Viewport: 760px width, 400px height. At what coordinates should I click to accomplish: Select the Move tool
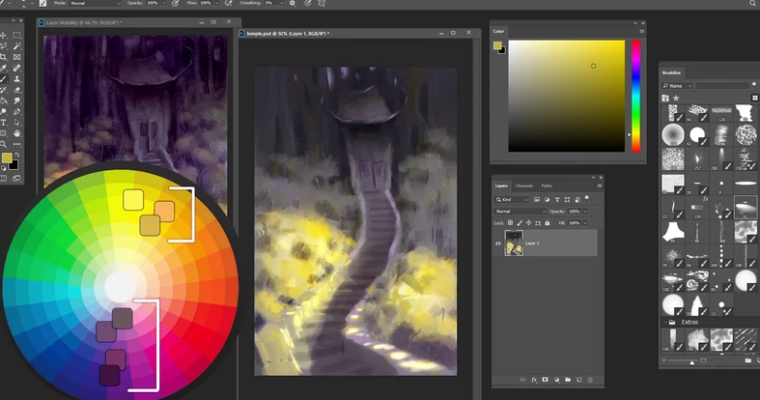[x=3, y=35]
